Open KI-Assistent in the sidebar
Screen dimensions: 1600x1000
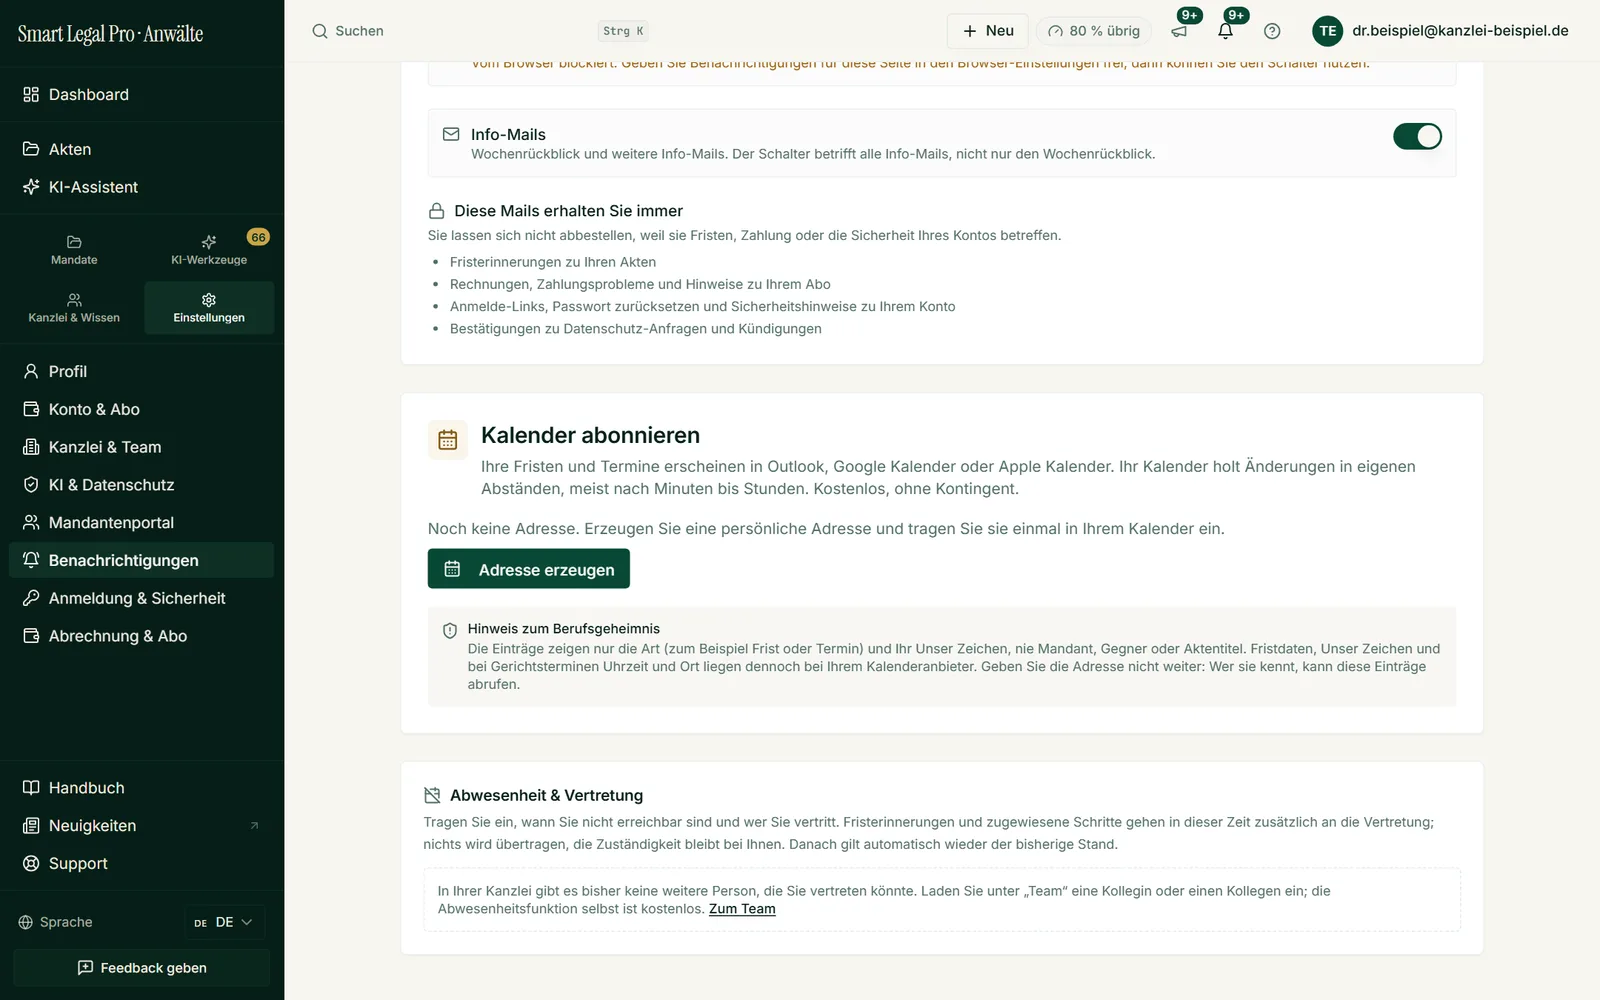(142, 187)
